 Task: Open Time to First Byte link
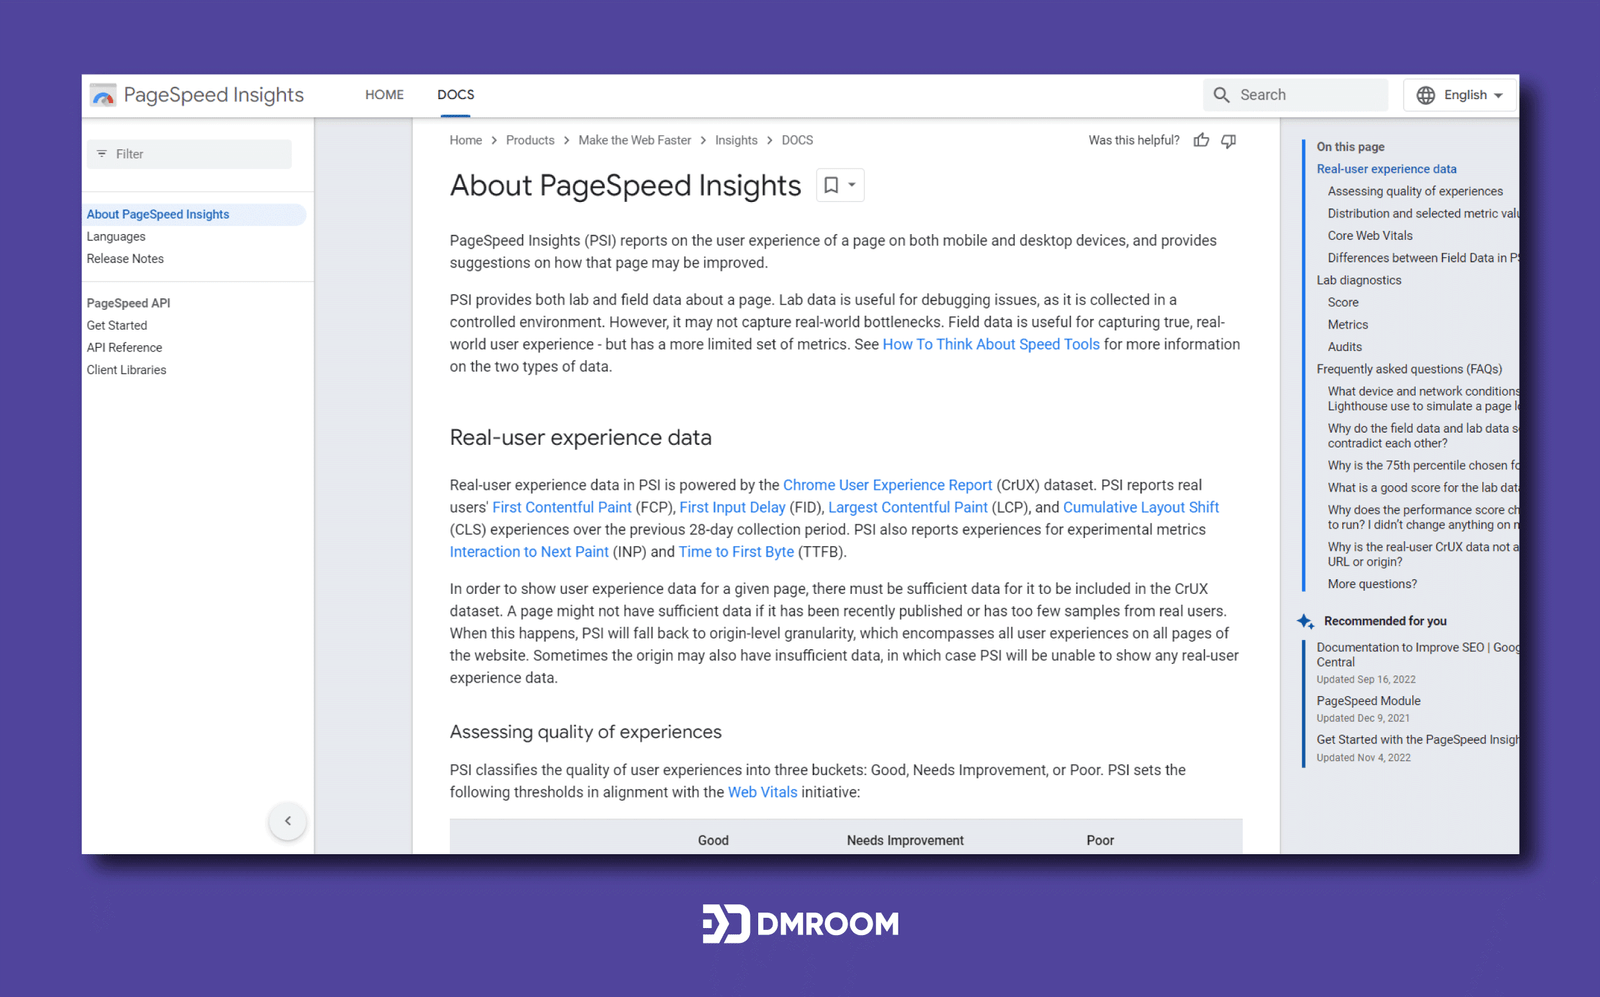(x=736, y=552)
